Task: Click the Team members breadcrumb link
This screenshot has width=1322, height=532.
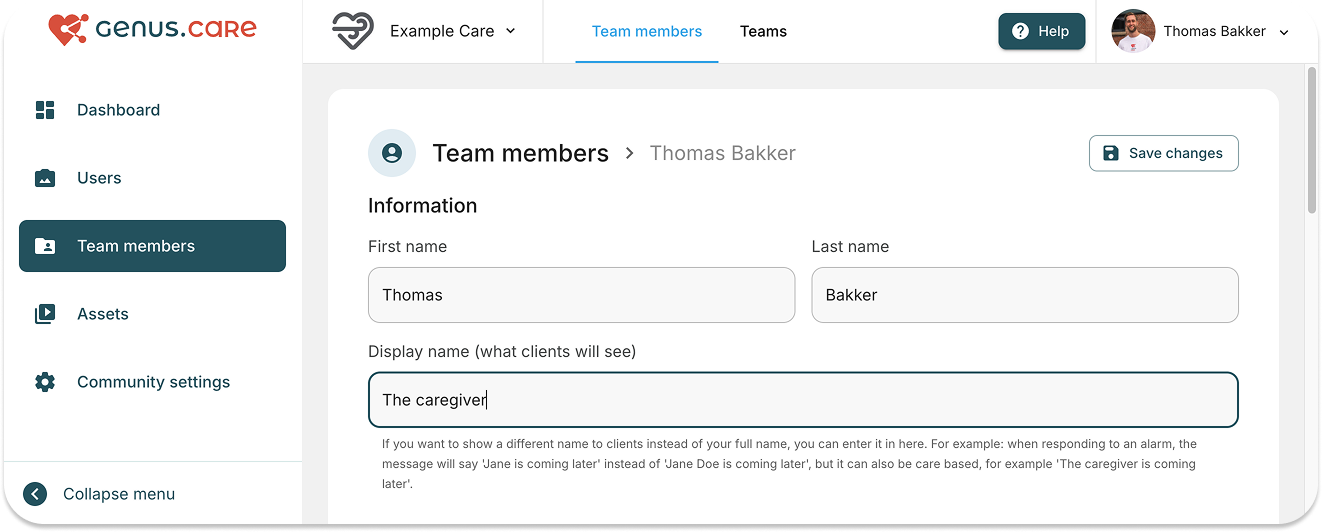Action: [x=520, y=153]
